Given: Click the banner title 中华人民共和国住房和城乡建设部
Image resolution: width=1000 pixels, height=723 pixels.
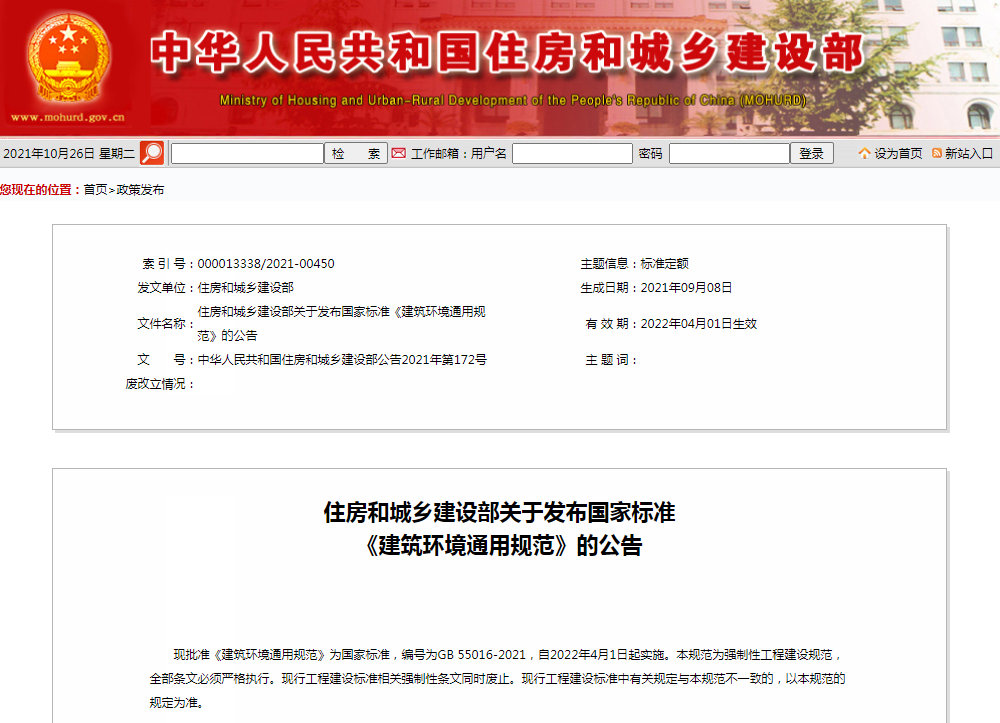Looking at the screenshot, I should point(507,52).
